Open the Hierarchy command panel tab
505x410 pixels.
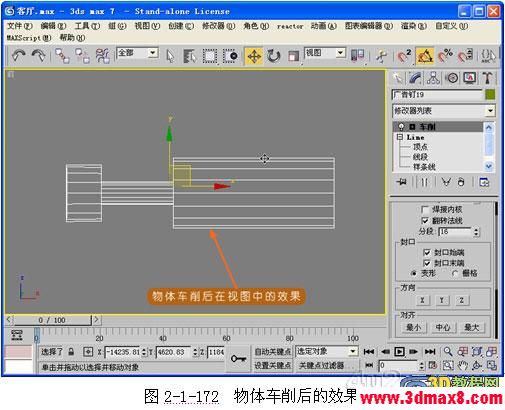click(x=433, y=78)
